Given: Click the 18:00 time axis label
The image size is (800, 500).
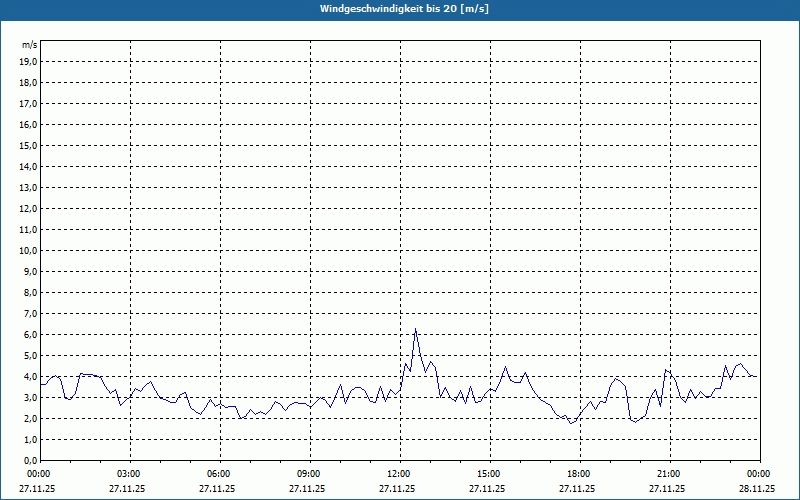Looking at the screenshot, I should click(x=579, y=474).
